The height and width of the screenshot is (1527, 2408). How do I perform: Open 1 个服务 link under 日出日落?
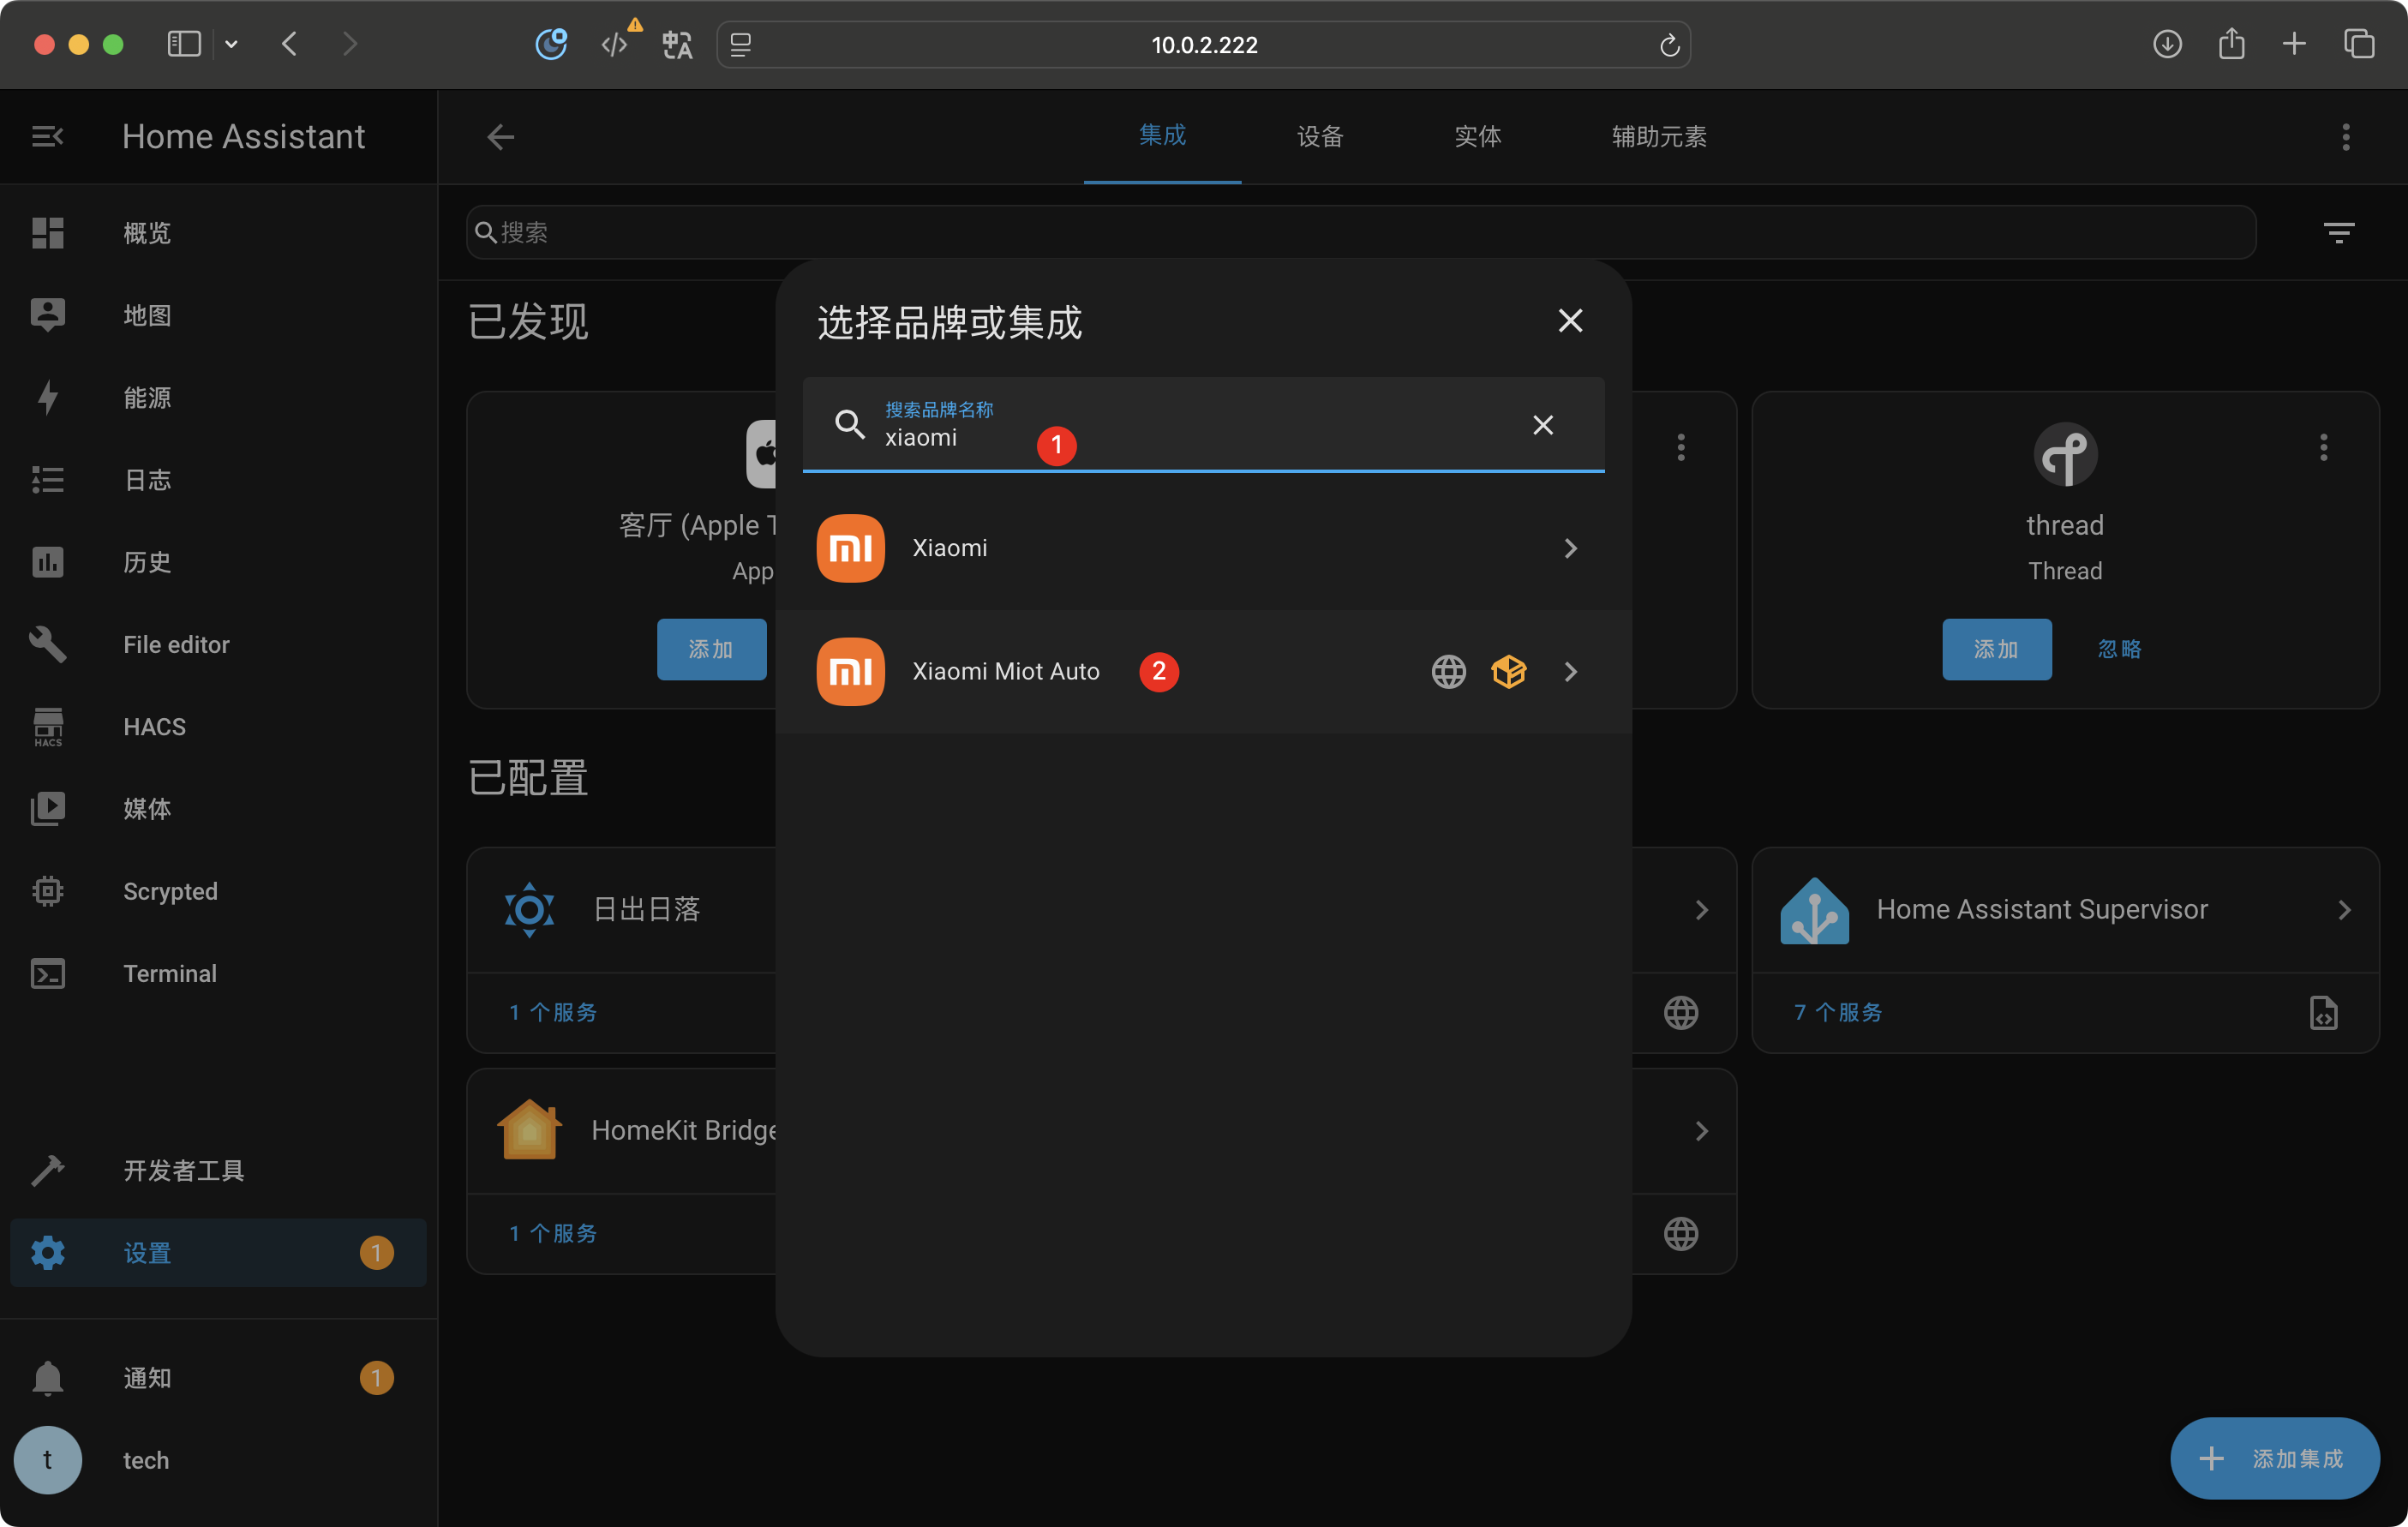point(553,1013)
